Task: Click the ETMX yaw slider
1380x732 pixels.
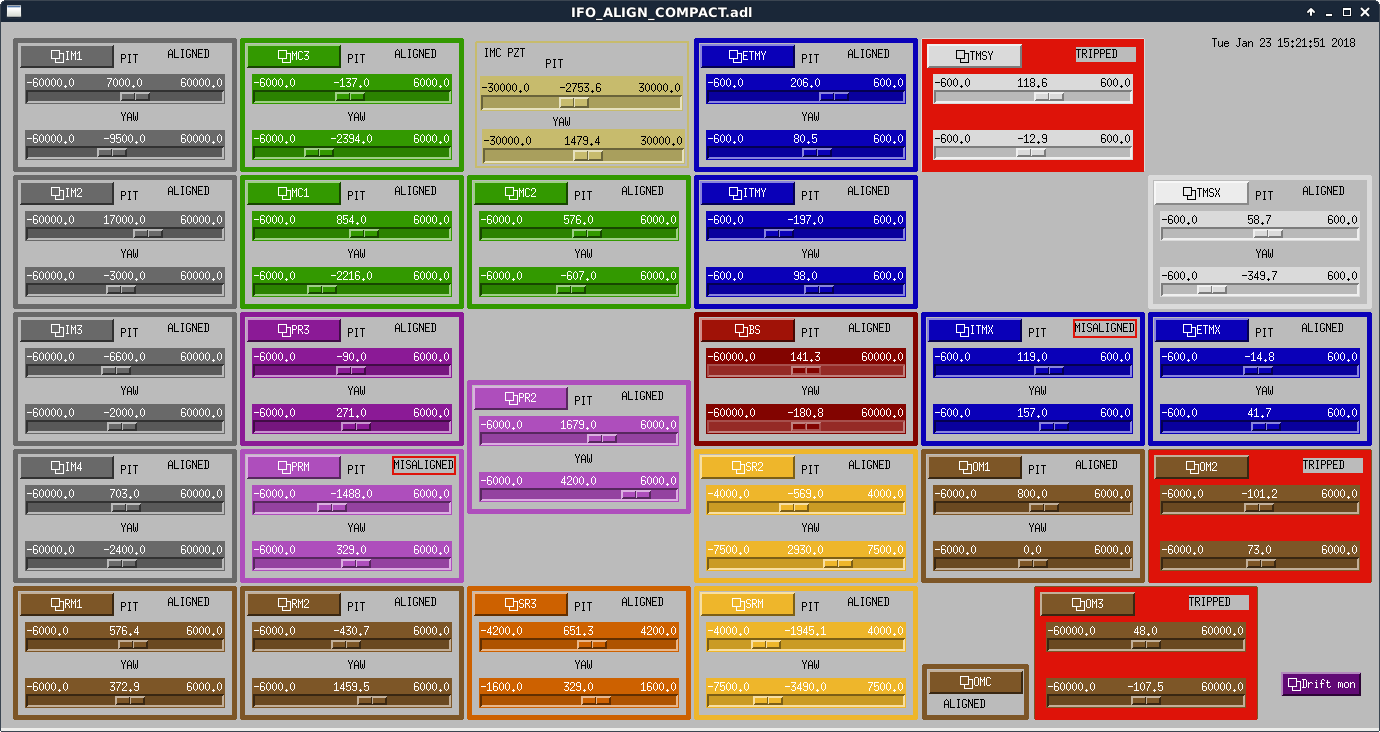Action: pos(1259,426)
